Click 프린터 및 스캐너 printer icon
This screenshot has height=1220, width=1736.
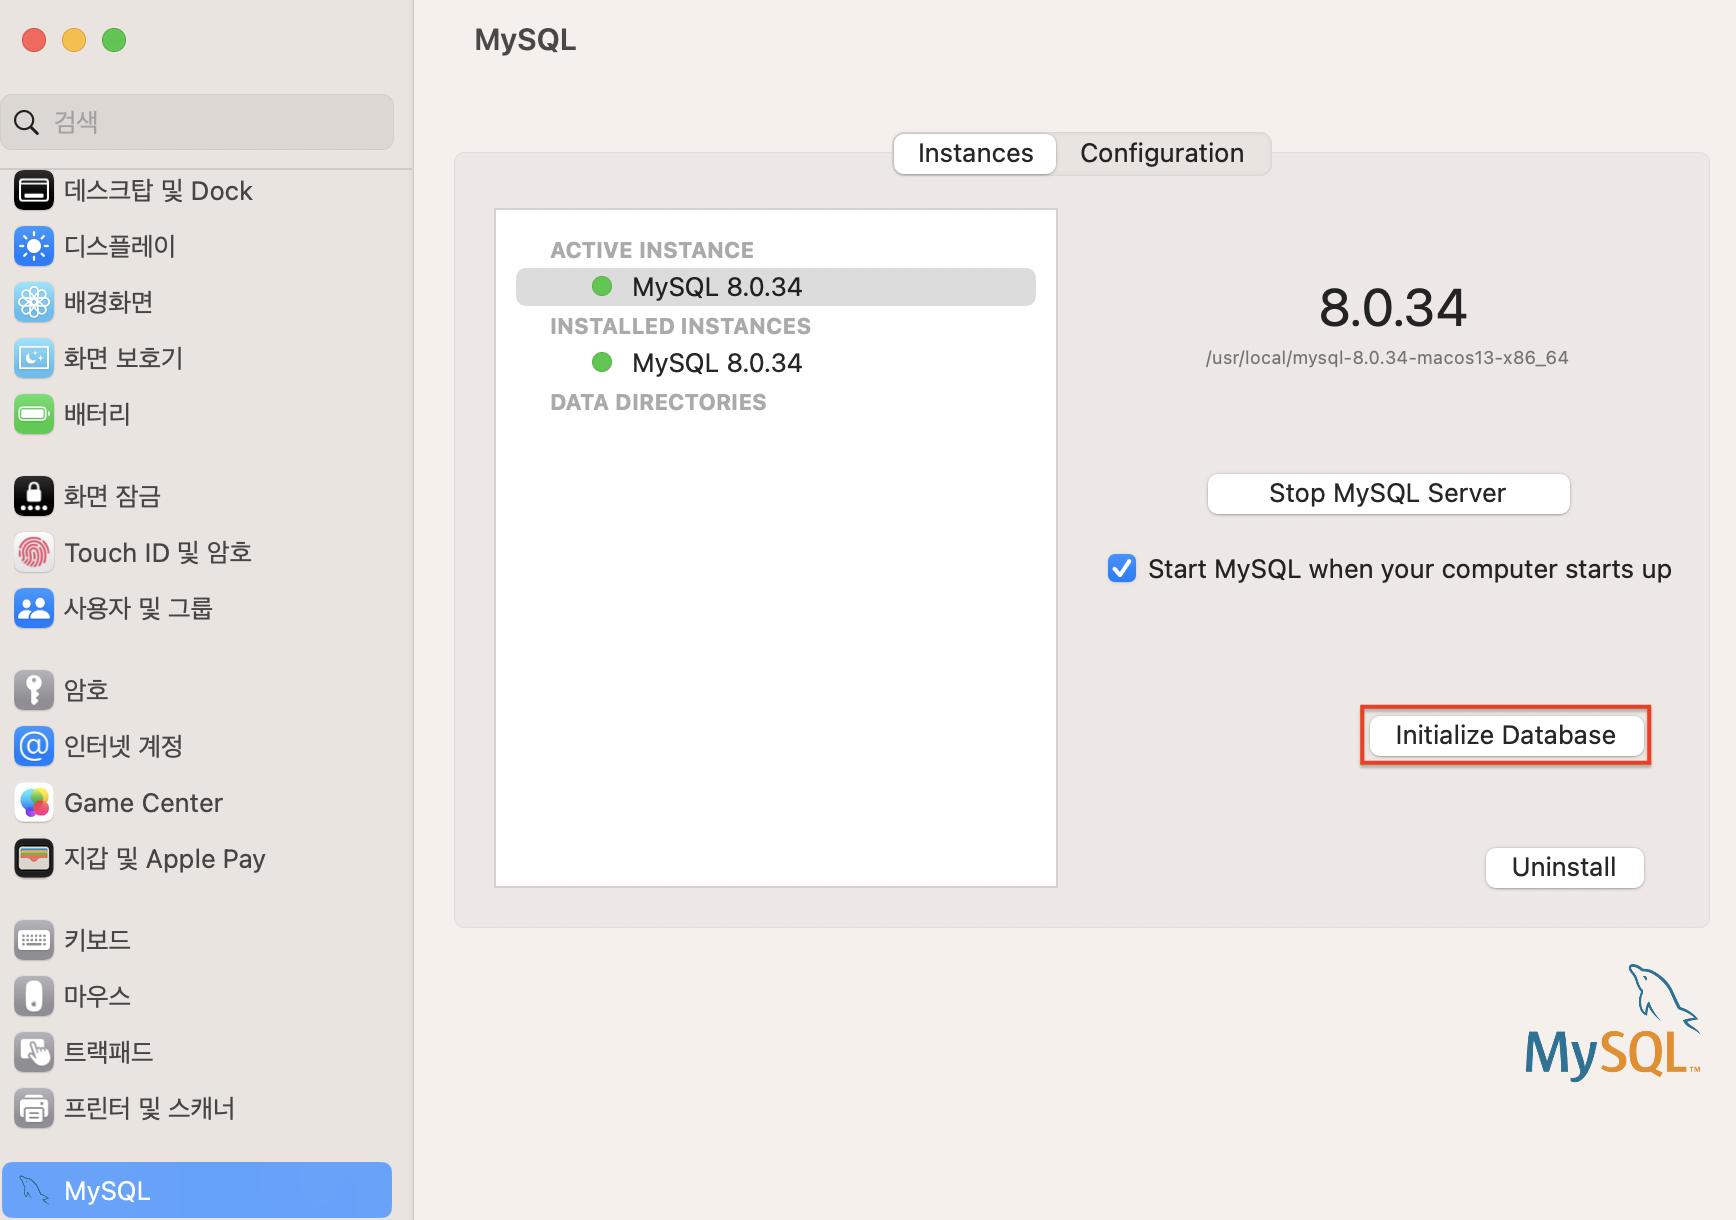pyautogui.click(x=34, y=1108)
